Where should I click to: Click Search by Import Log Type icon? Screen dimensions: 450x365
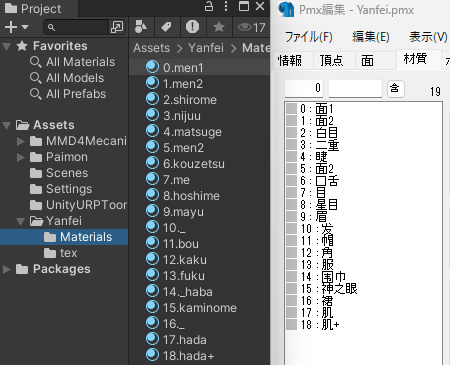(192, 27)
